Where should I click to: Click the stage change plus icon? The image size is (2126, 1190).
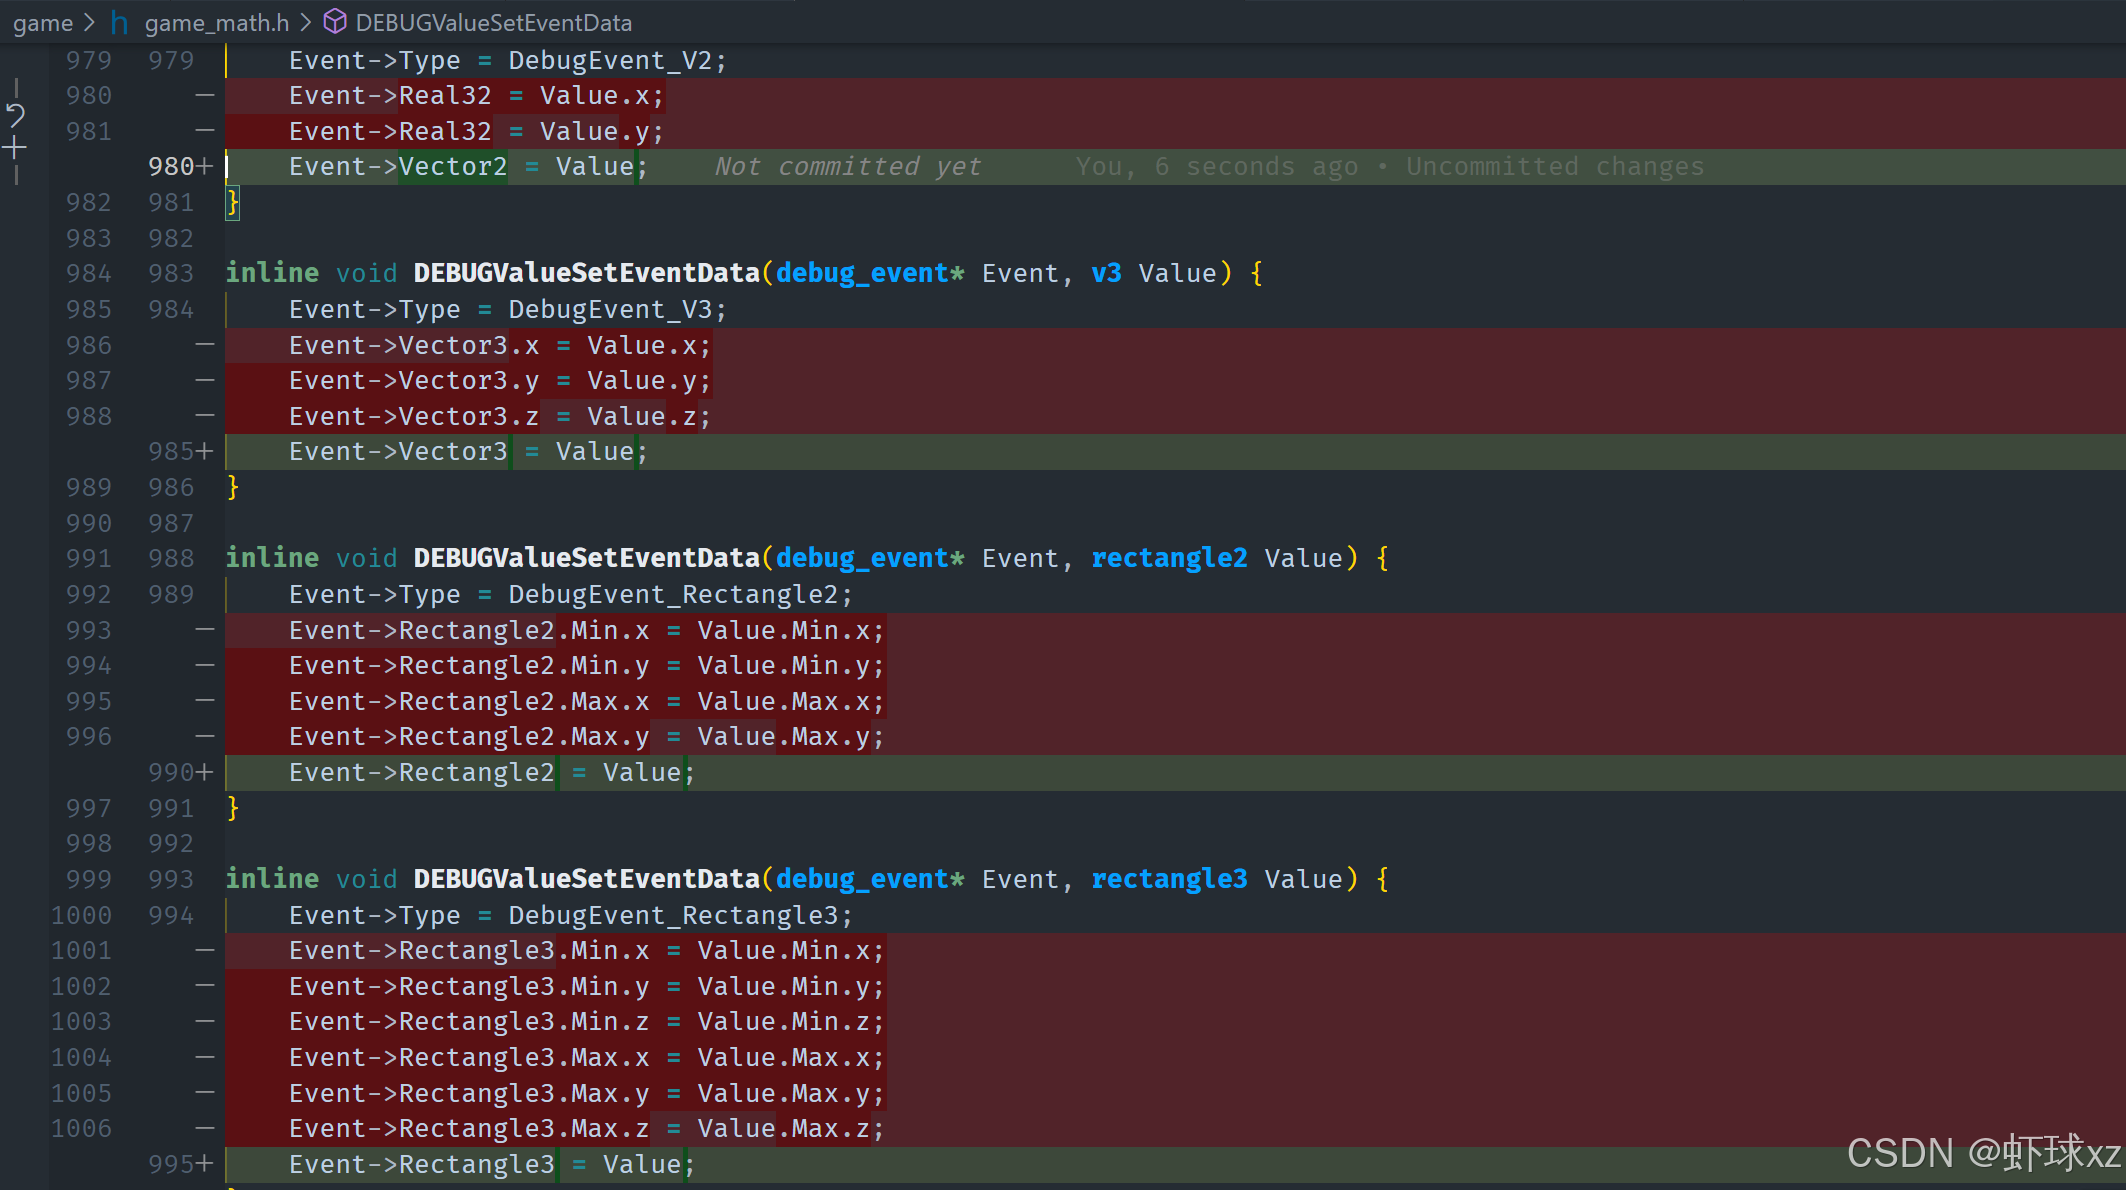coord(15,149)
